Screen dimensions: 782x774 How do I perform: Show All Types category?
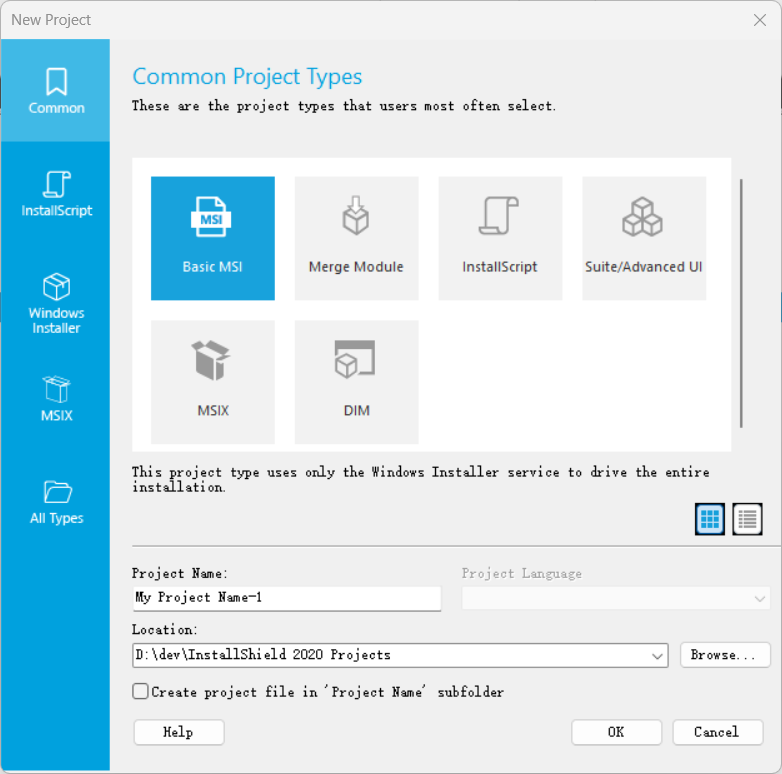pos(56,502)
